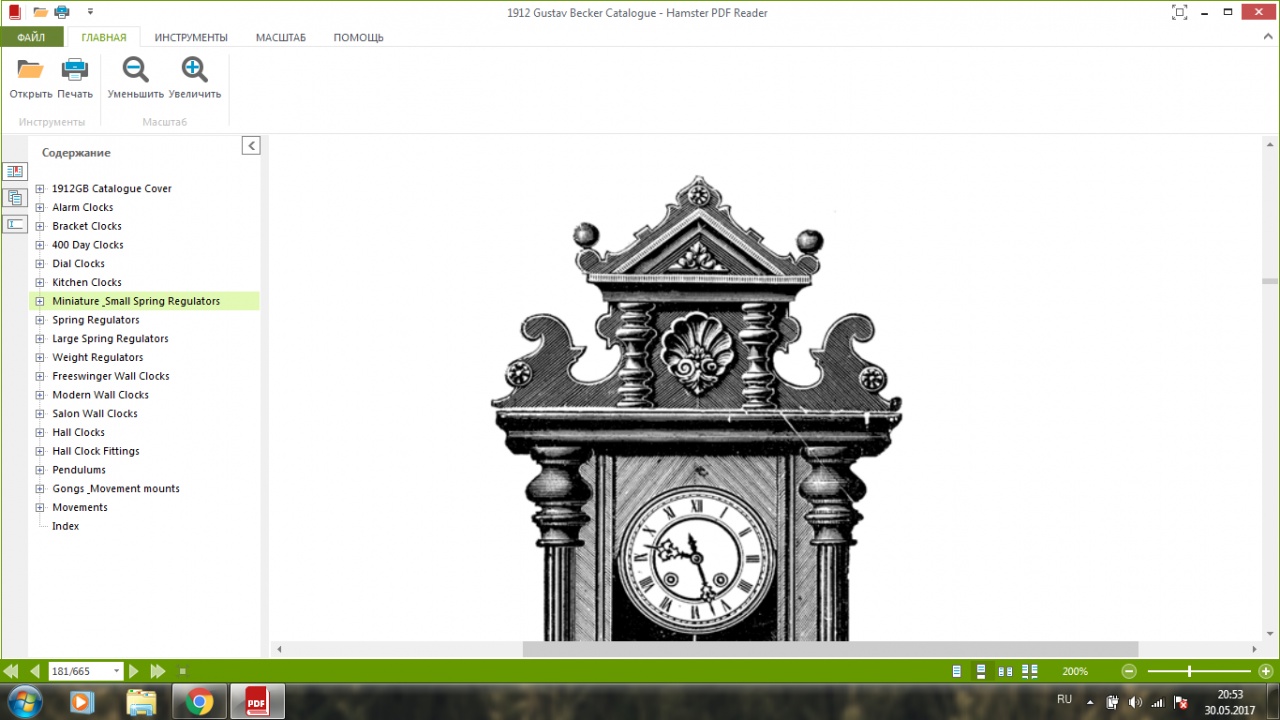Collapse the contents sidebar with arrow button
Viewport: 1280px width, 720px height.
pos(251,146)
